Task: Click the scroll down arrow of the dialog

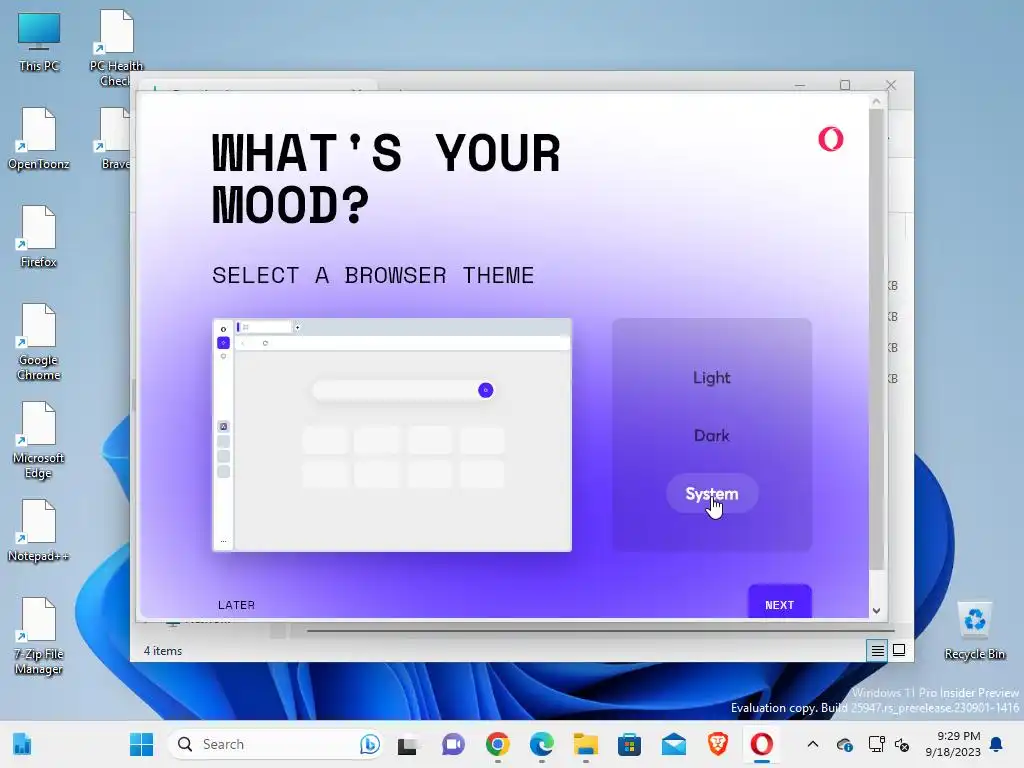Action: (x=876, y=611)
